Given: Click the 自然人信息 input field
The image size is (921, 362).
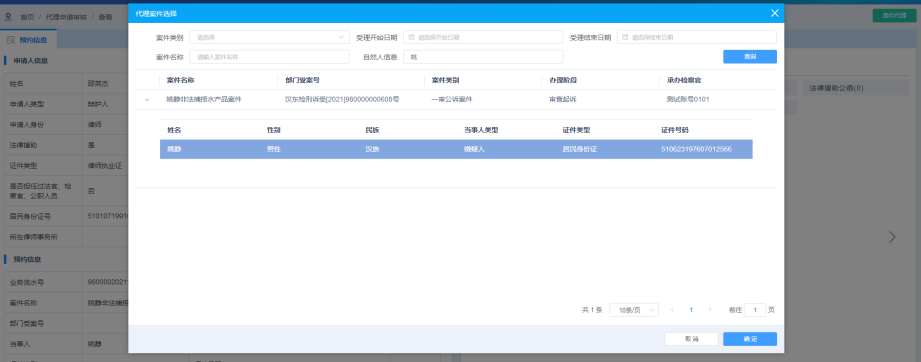Looking at the screenshot, I should coord(483,57).
